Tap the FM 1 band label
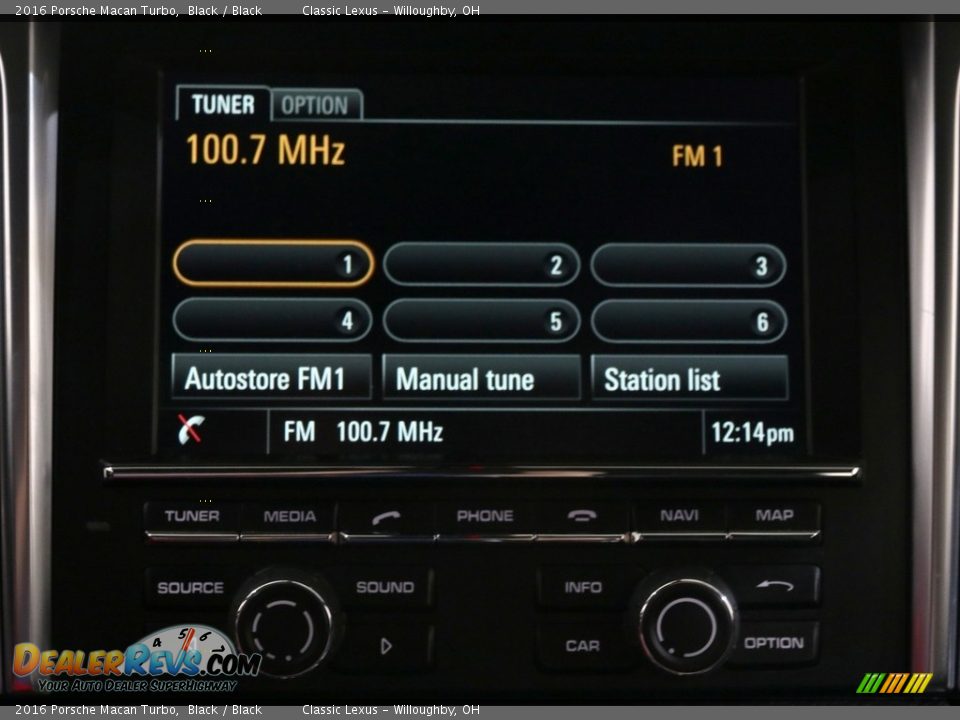 (x=697, y=156)
